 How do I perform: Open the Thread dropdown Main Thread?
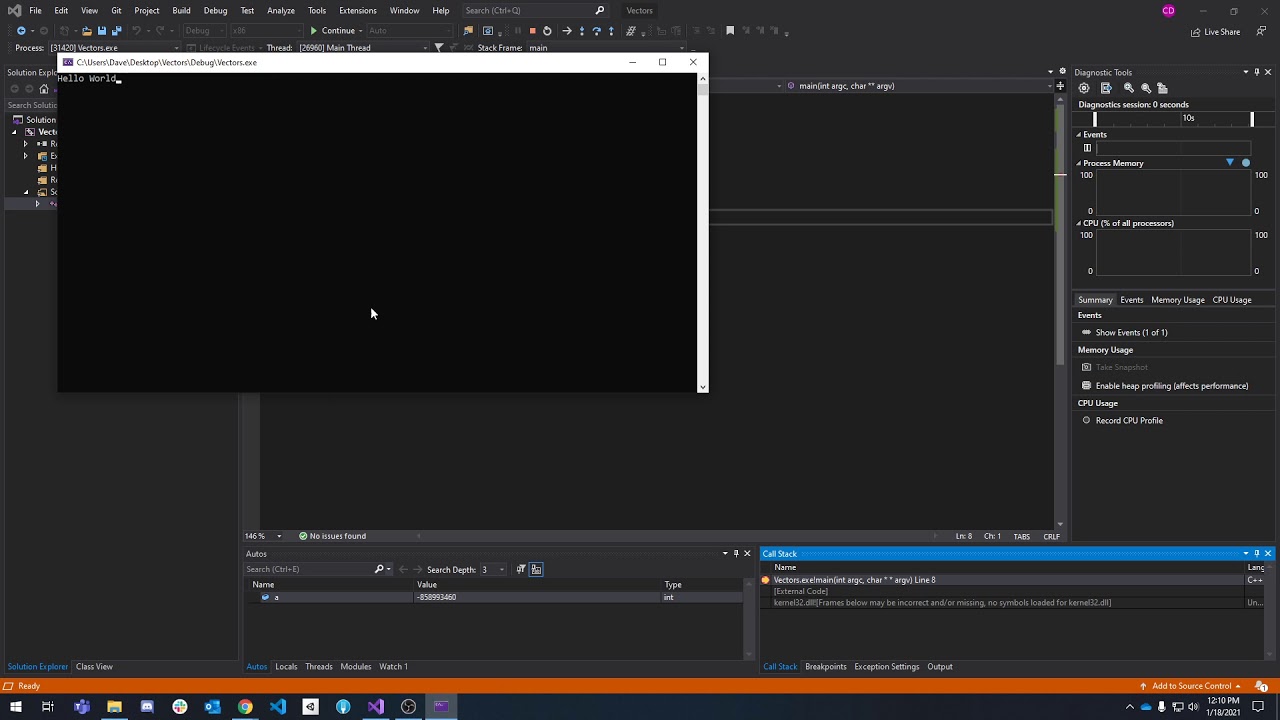[363, 47]
